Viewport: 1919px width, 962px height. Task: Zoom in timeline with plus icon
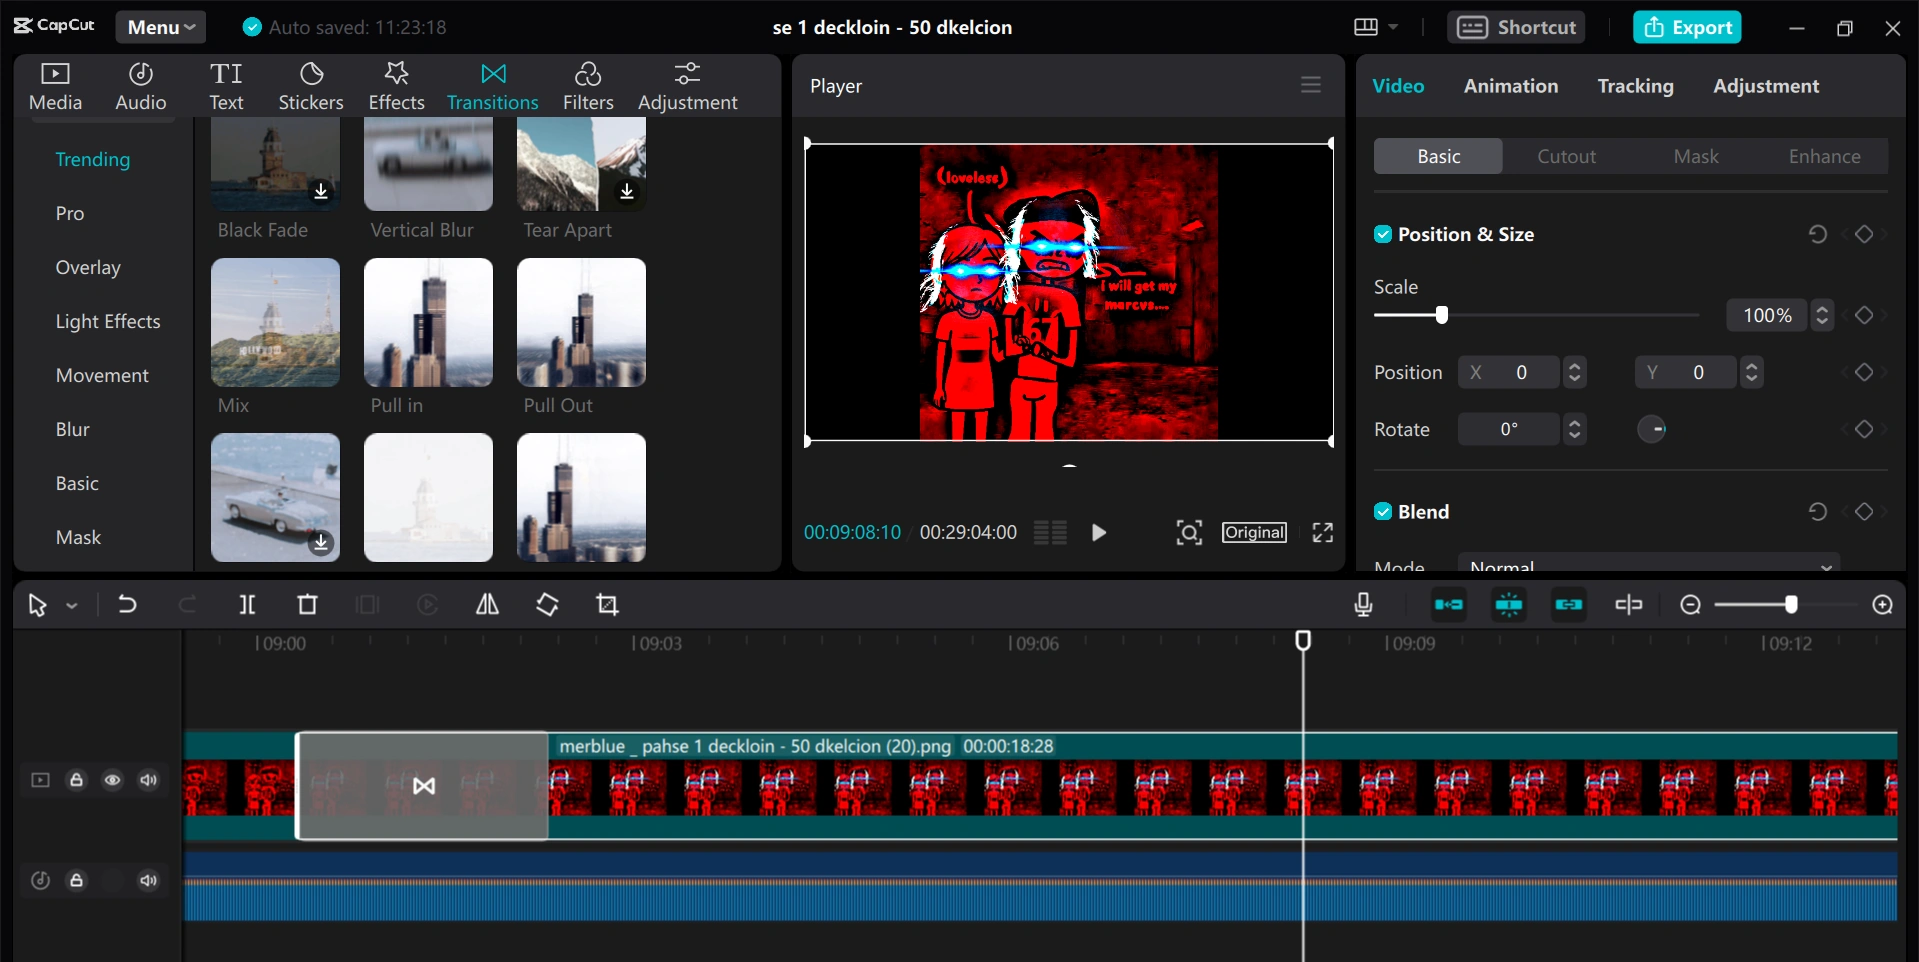(x=1882, y=605)
